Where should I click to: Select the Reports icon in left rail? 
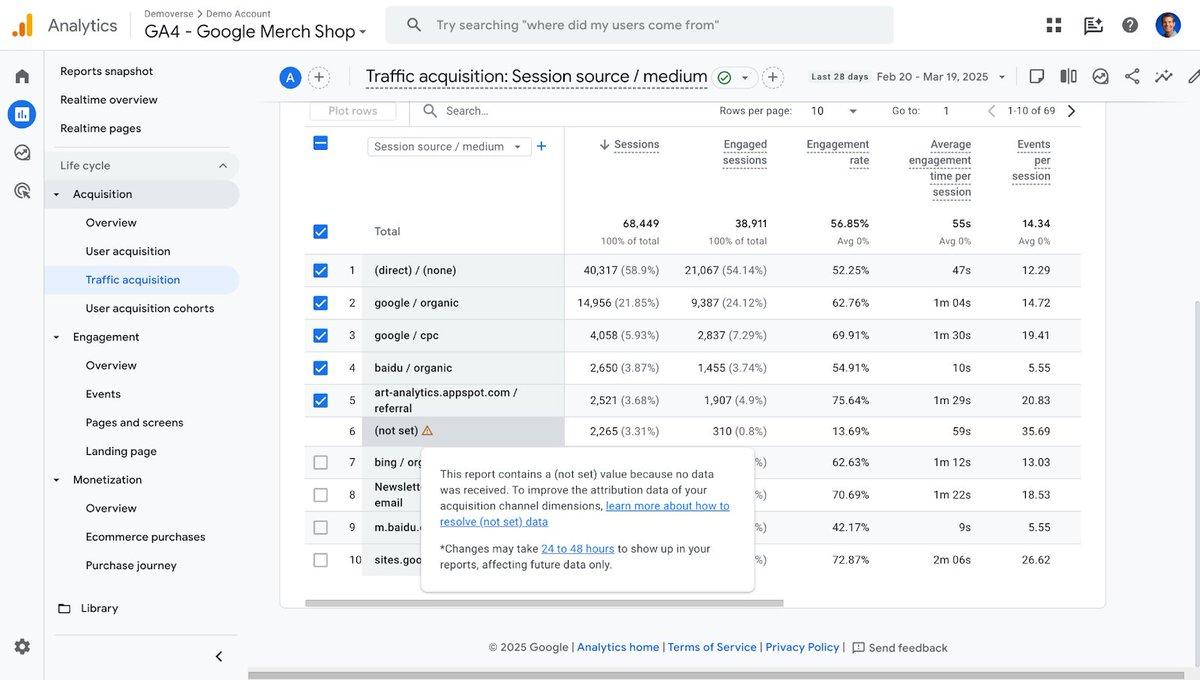pyautogui.click(x=22, y=114)
